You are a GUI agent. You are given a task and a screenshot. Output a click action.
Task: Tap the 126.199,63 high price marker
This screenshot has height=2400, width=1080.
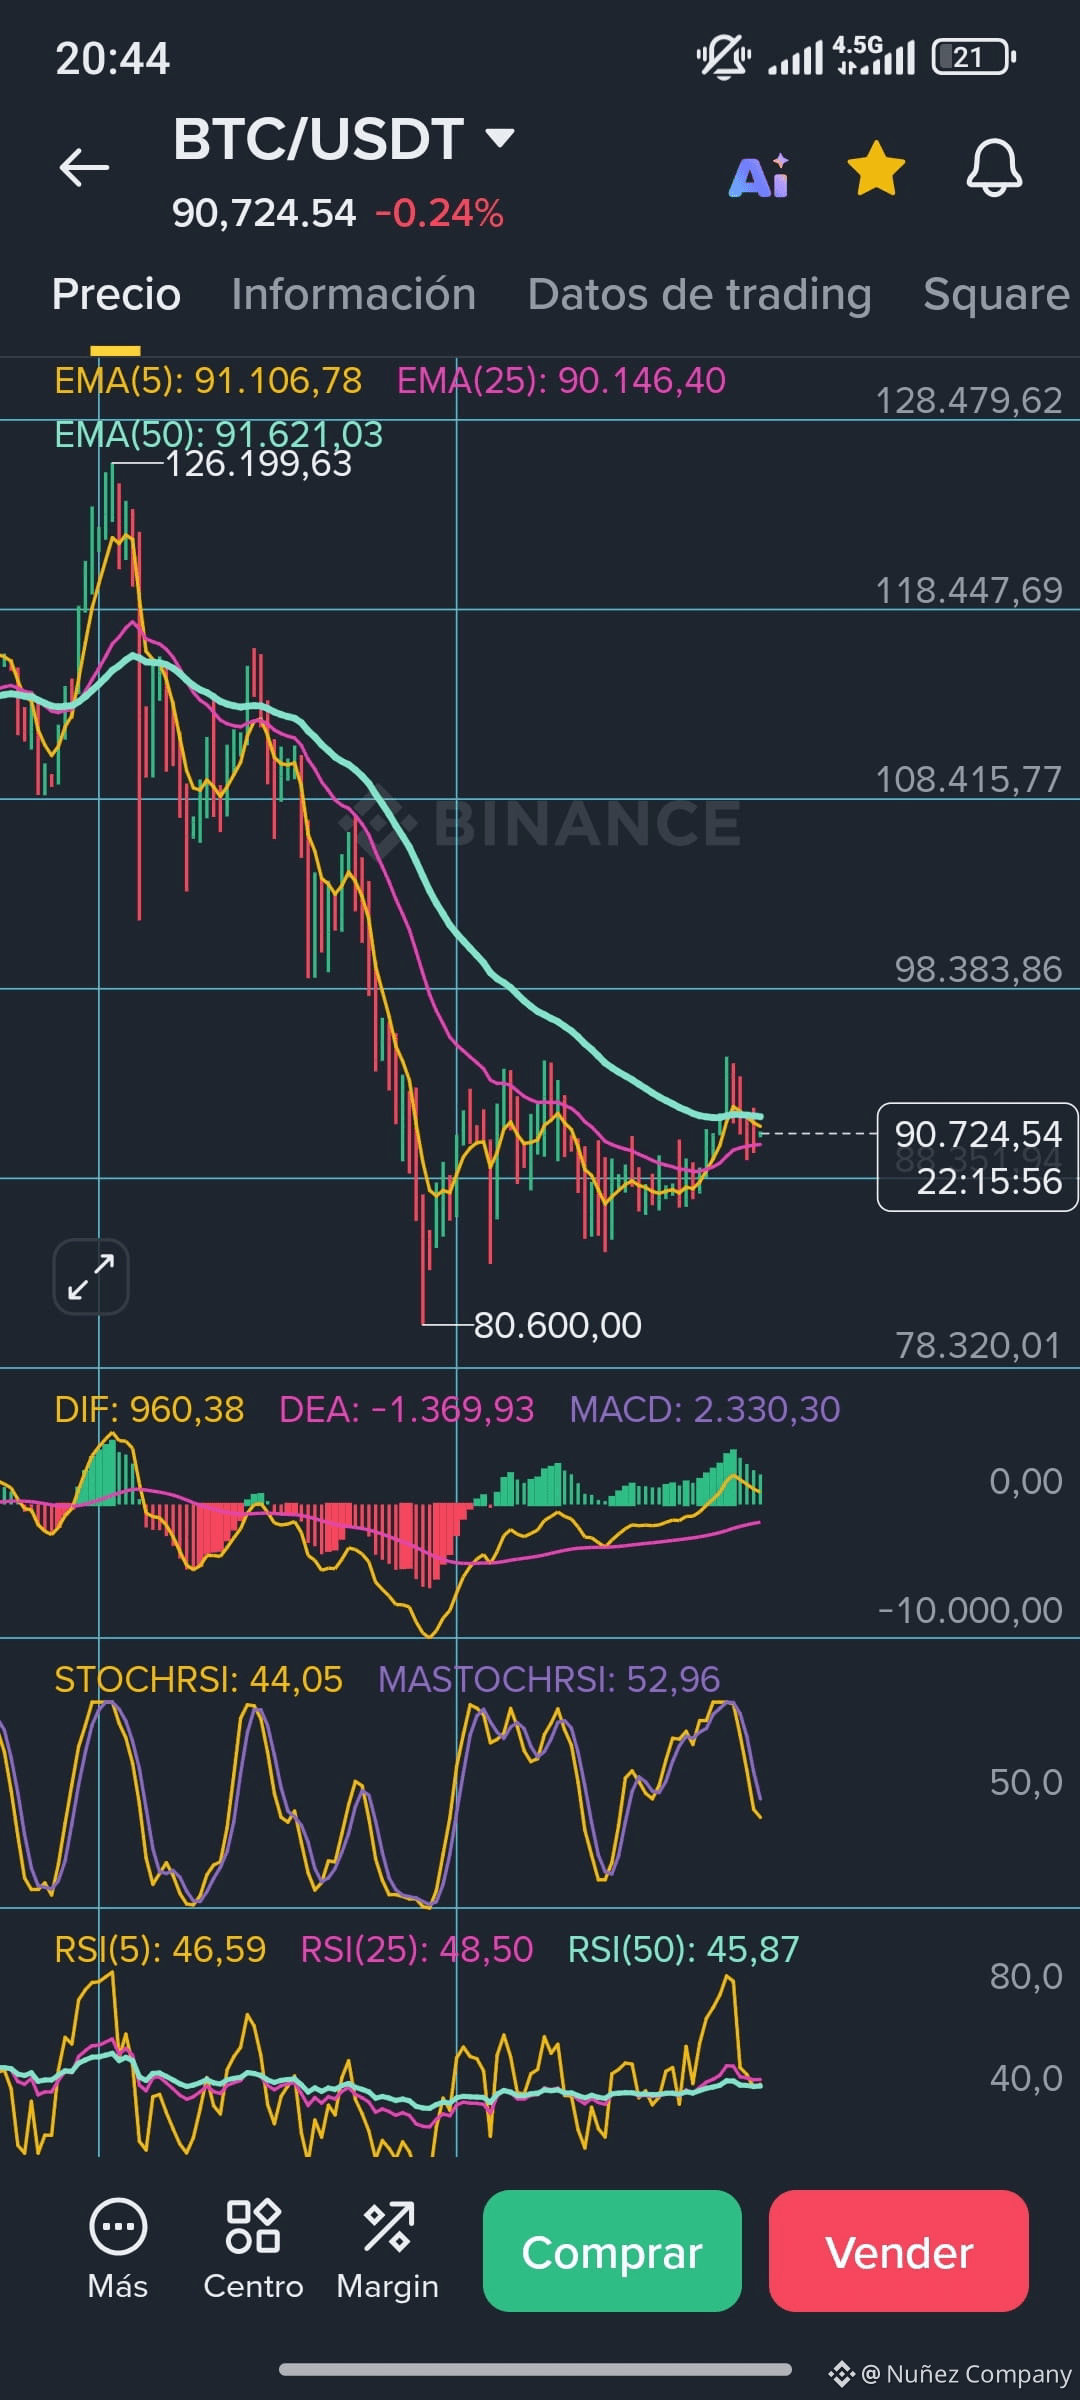[258, 464]
